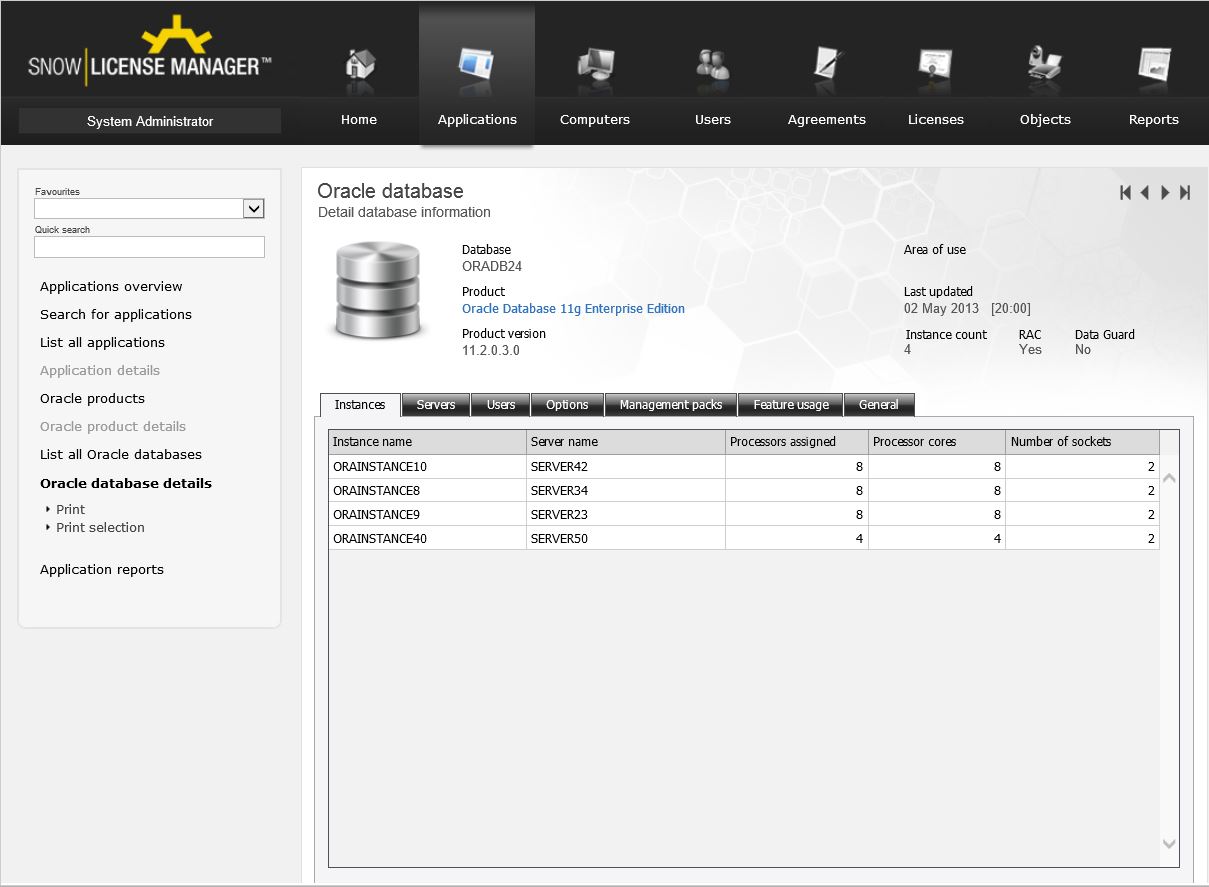Screen dimensions: 1209x887
Task: Go to Applications overview
Action: 111,287
